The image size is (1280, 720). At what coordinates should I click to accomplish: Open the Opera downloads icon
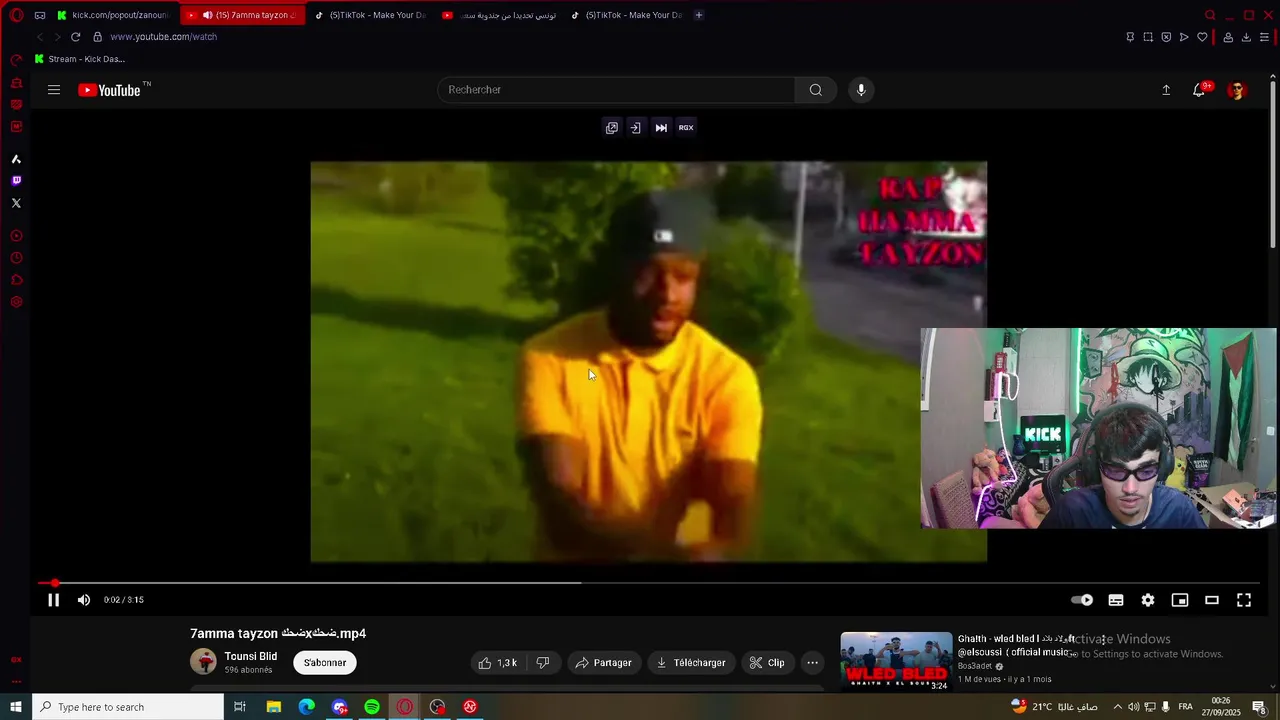pyautogui.click(x=1246, y=37)
